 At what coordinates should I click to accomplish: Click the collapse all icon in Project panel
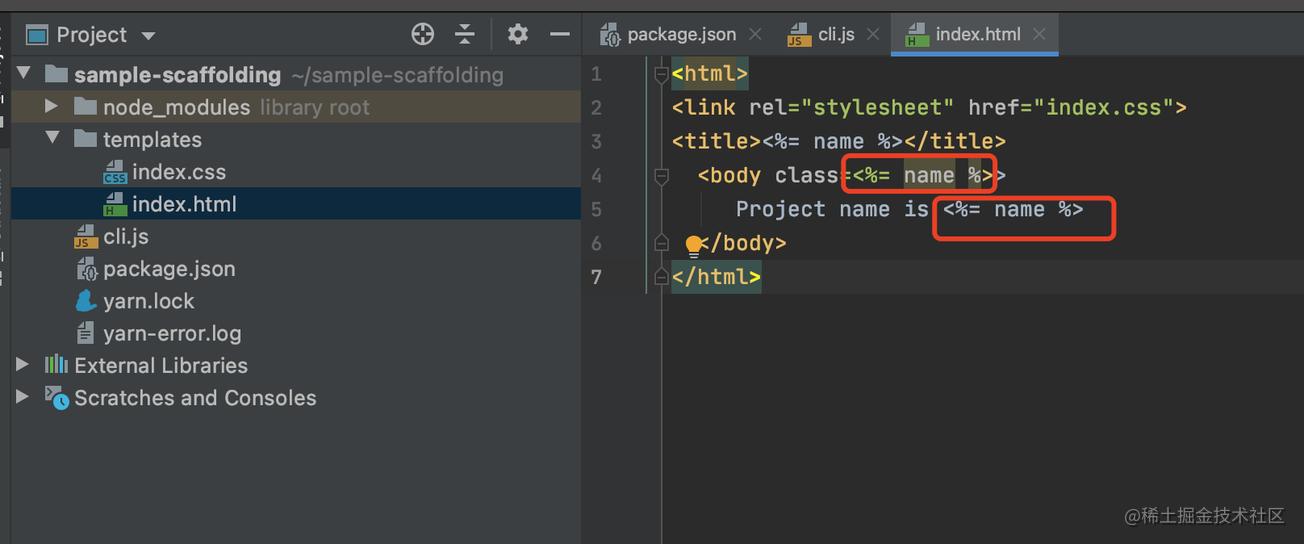(465, 34)
